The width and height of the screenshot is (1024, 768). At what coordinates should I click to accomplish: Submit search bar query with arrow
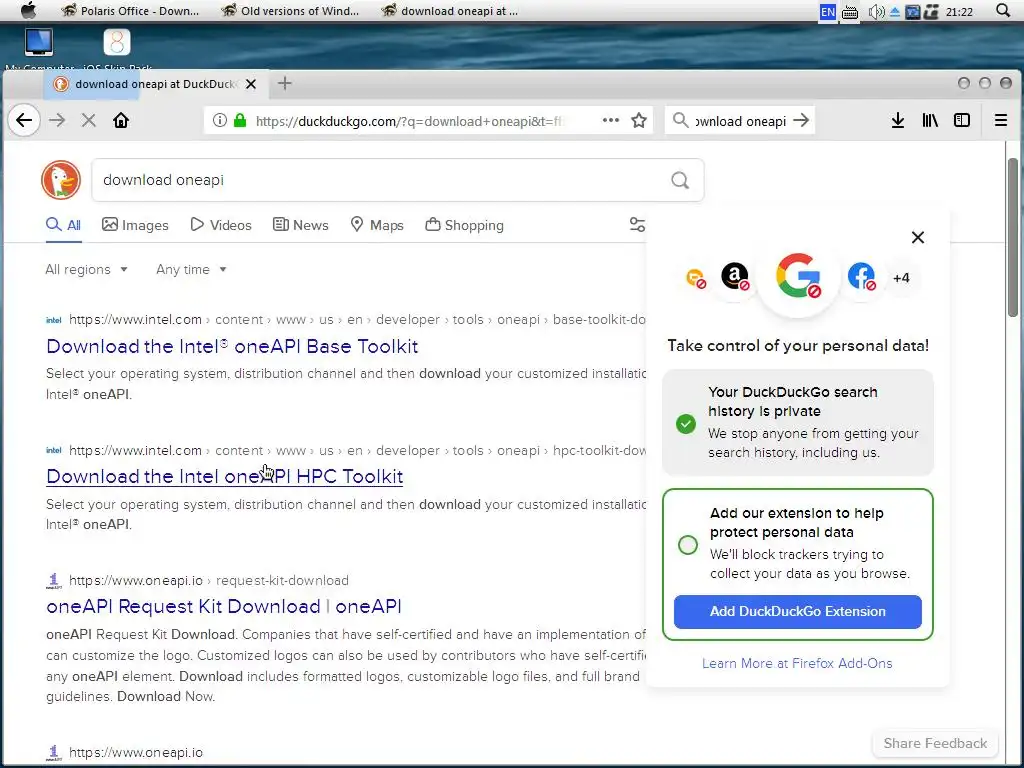(x=801, y=120)
